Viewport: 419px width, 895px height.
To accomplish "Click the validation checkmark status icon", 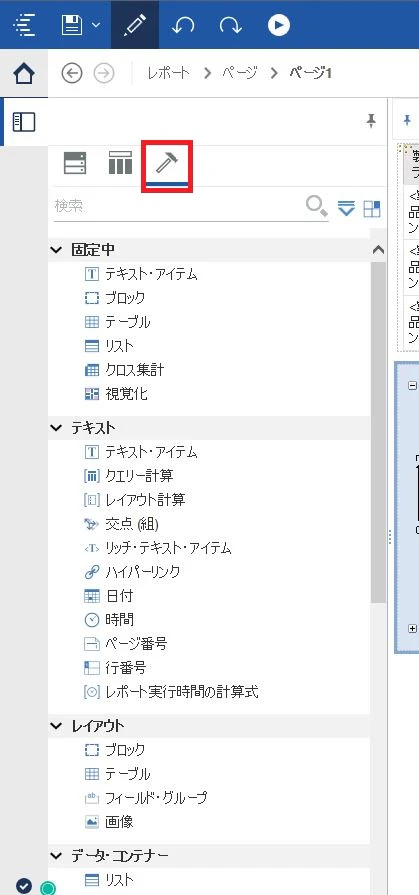I will (24, 885).
